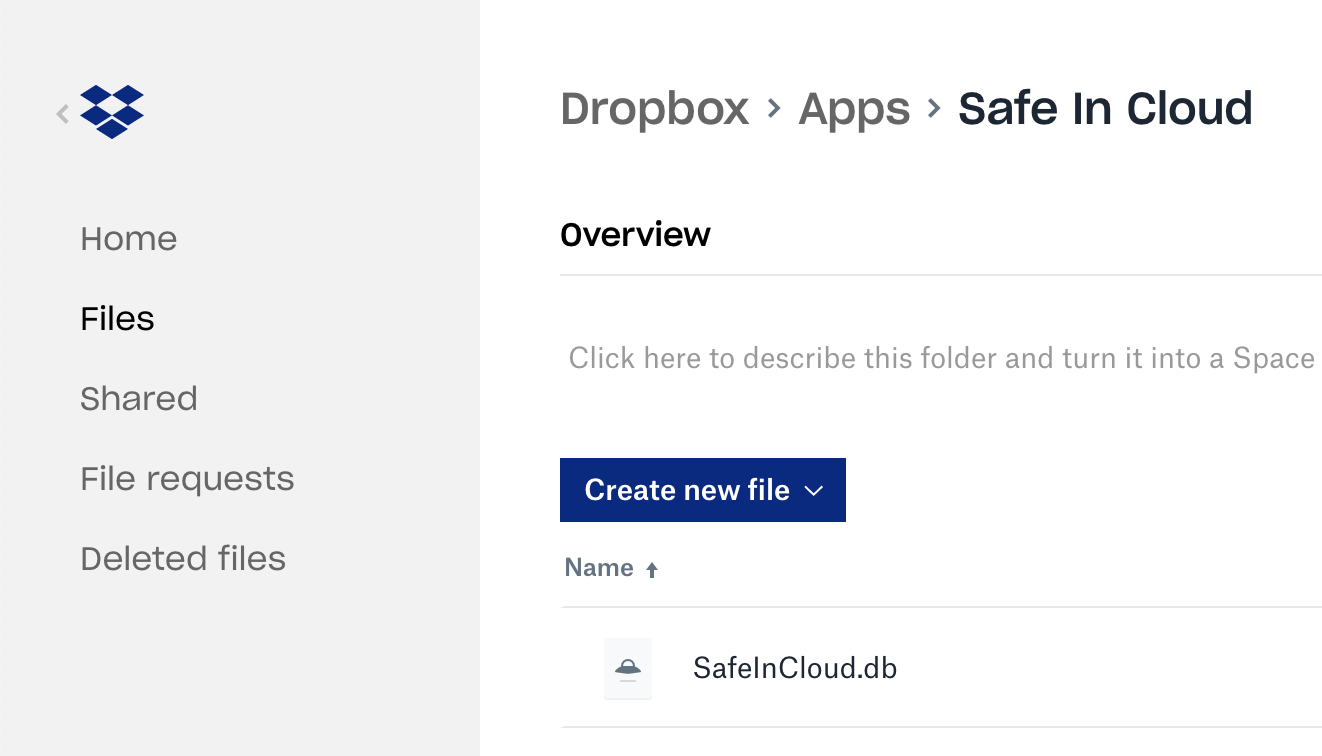This screenshot has height=756, width=1322.
Task: Click the Overview heading
Action: 635,234
